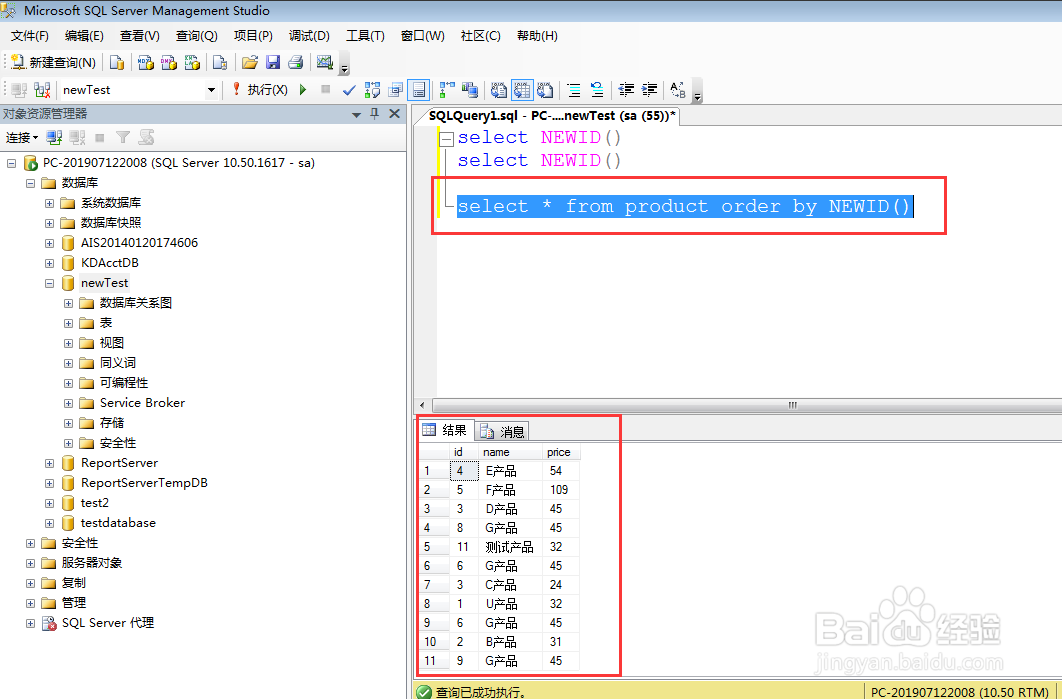Click the Open File folder icon
Image resolution: width=1062 pixels, height=699 pixels.
(250, 62)
